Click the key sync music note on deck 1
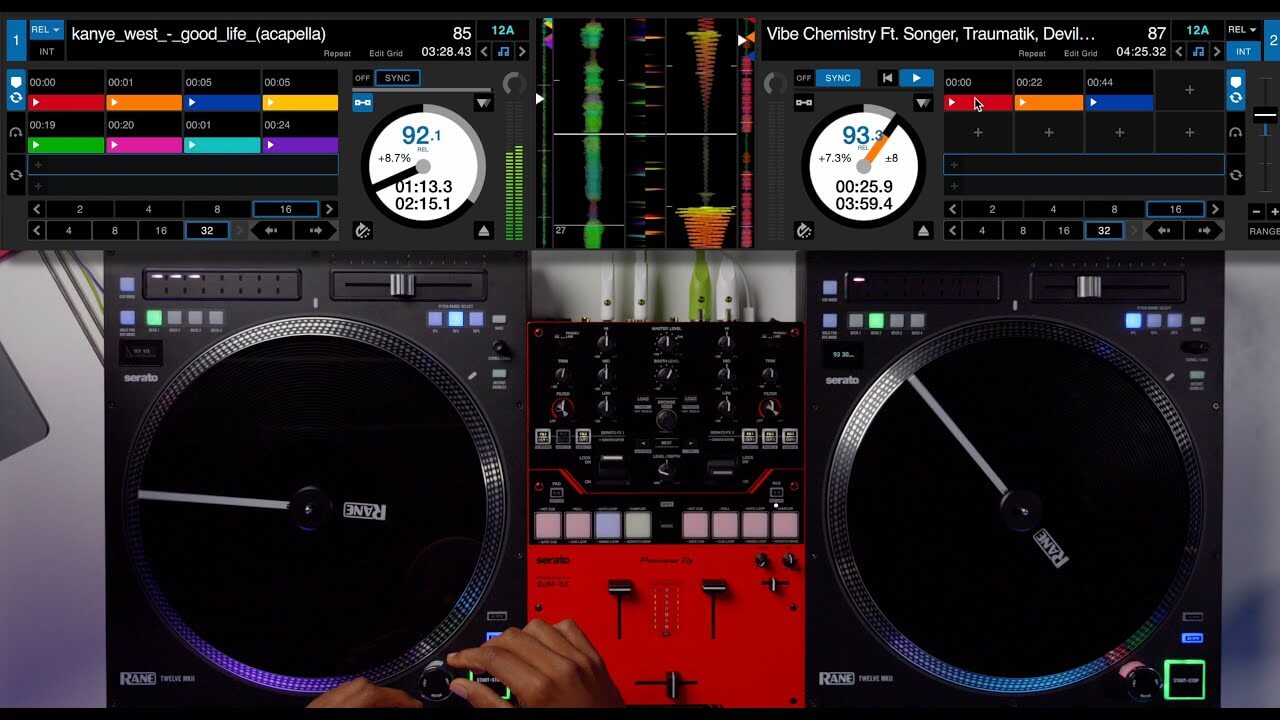 coord(503,52)
